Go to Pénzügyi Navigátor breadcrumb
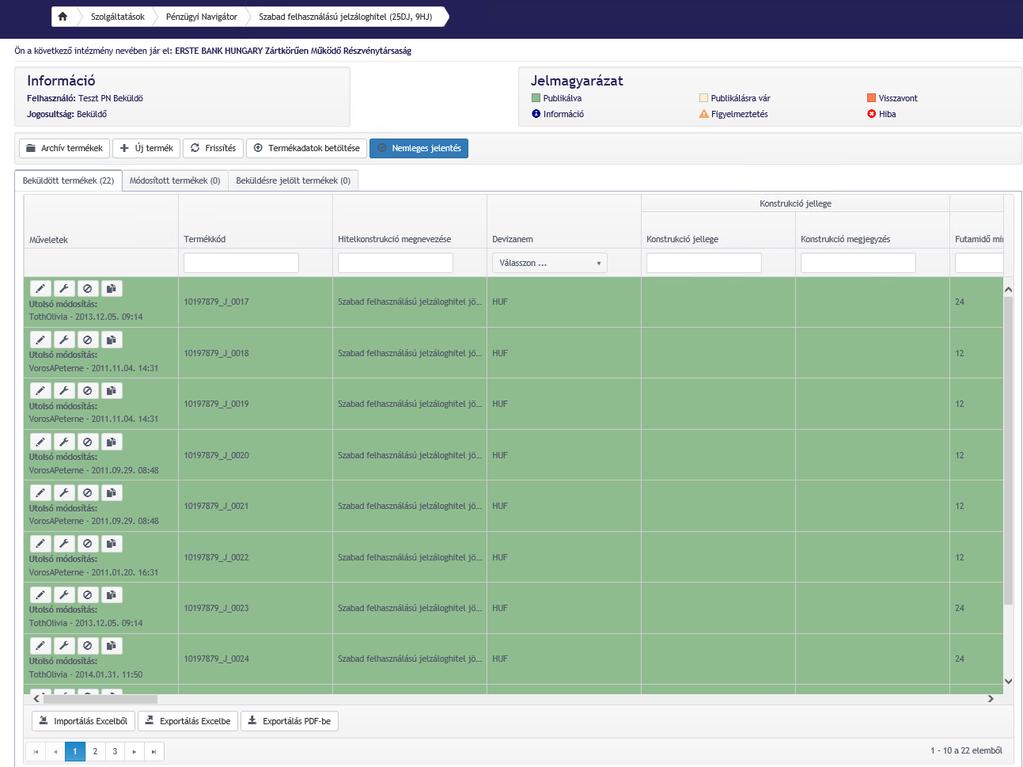 201,16
